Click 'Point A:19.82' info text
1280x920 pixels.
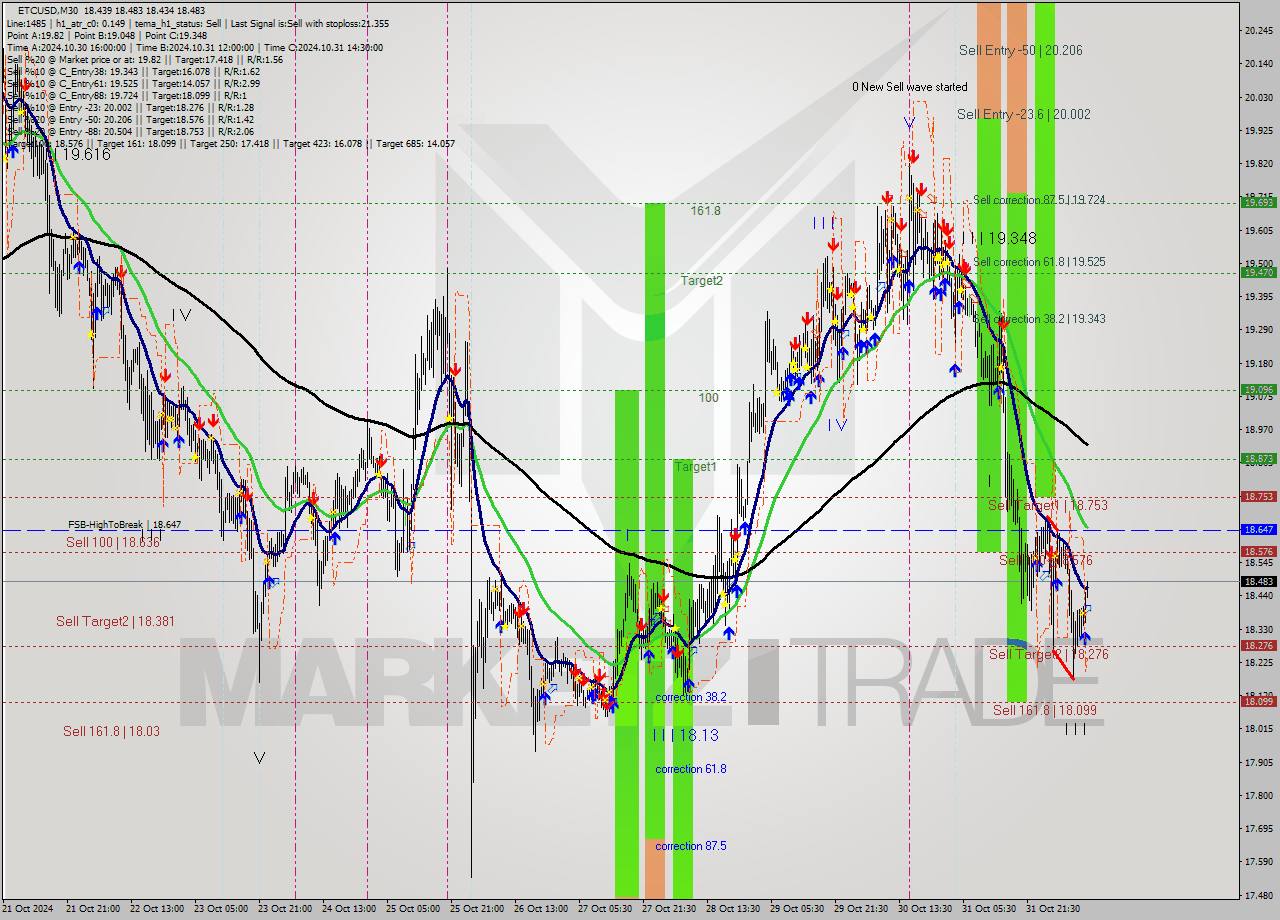(x=34, y=35)
